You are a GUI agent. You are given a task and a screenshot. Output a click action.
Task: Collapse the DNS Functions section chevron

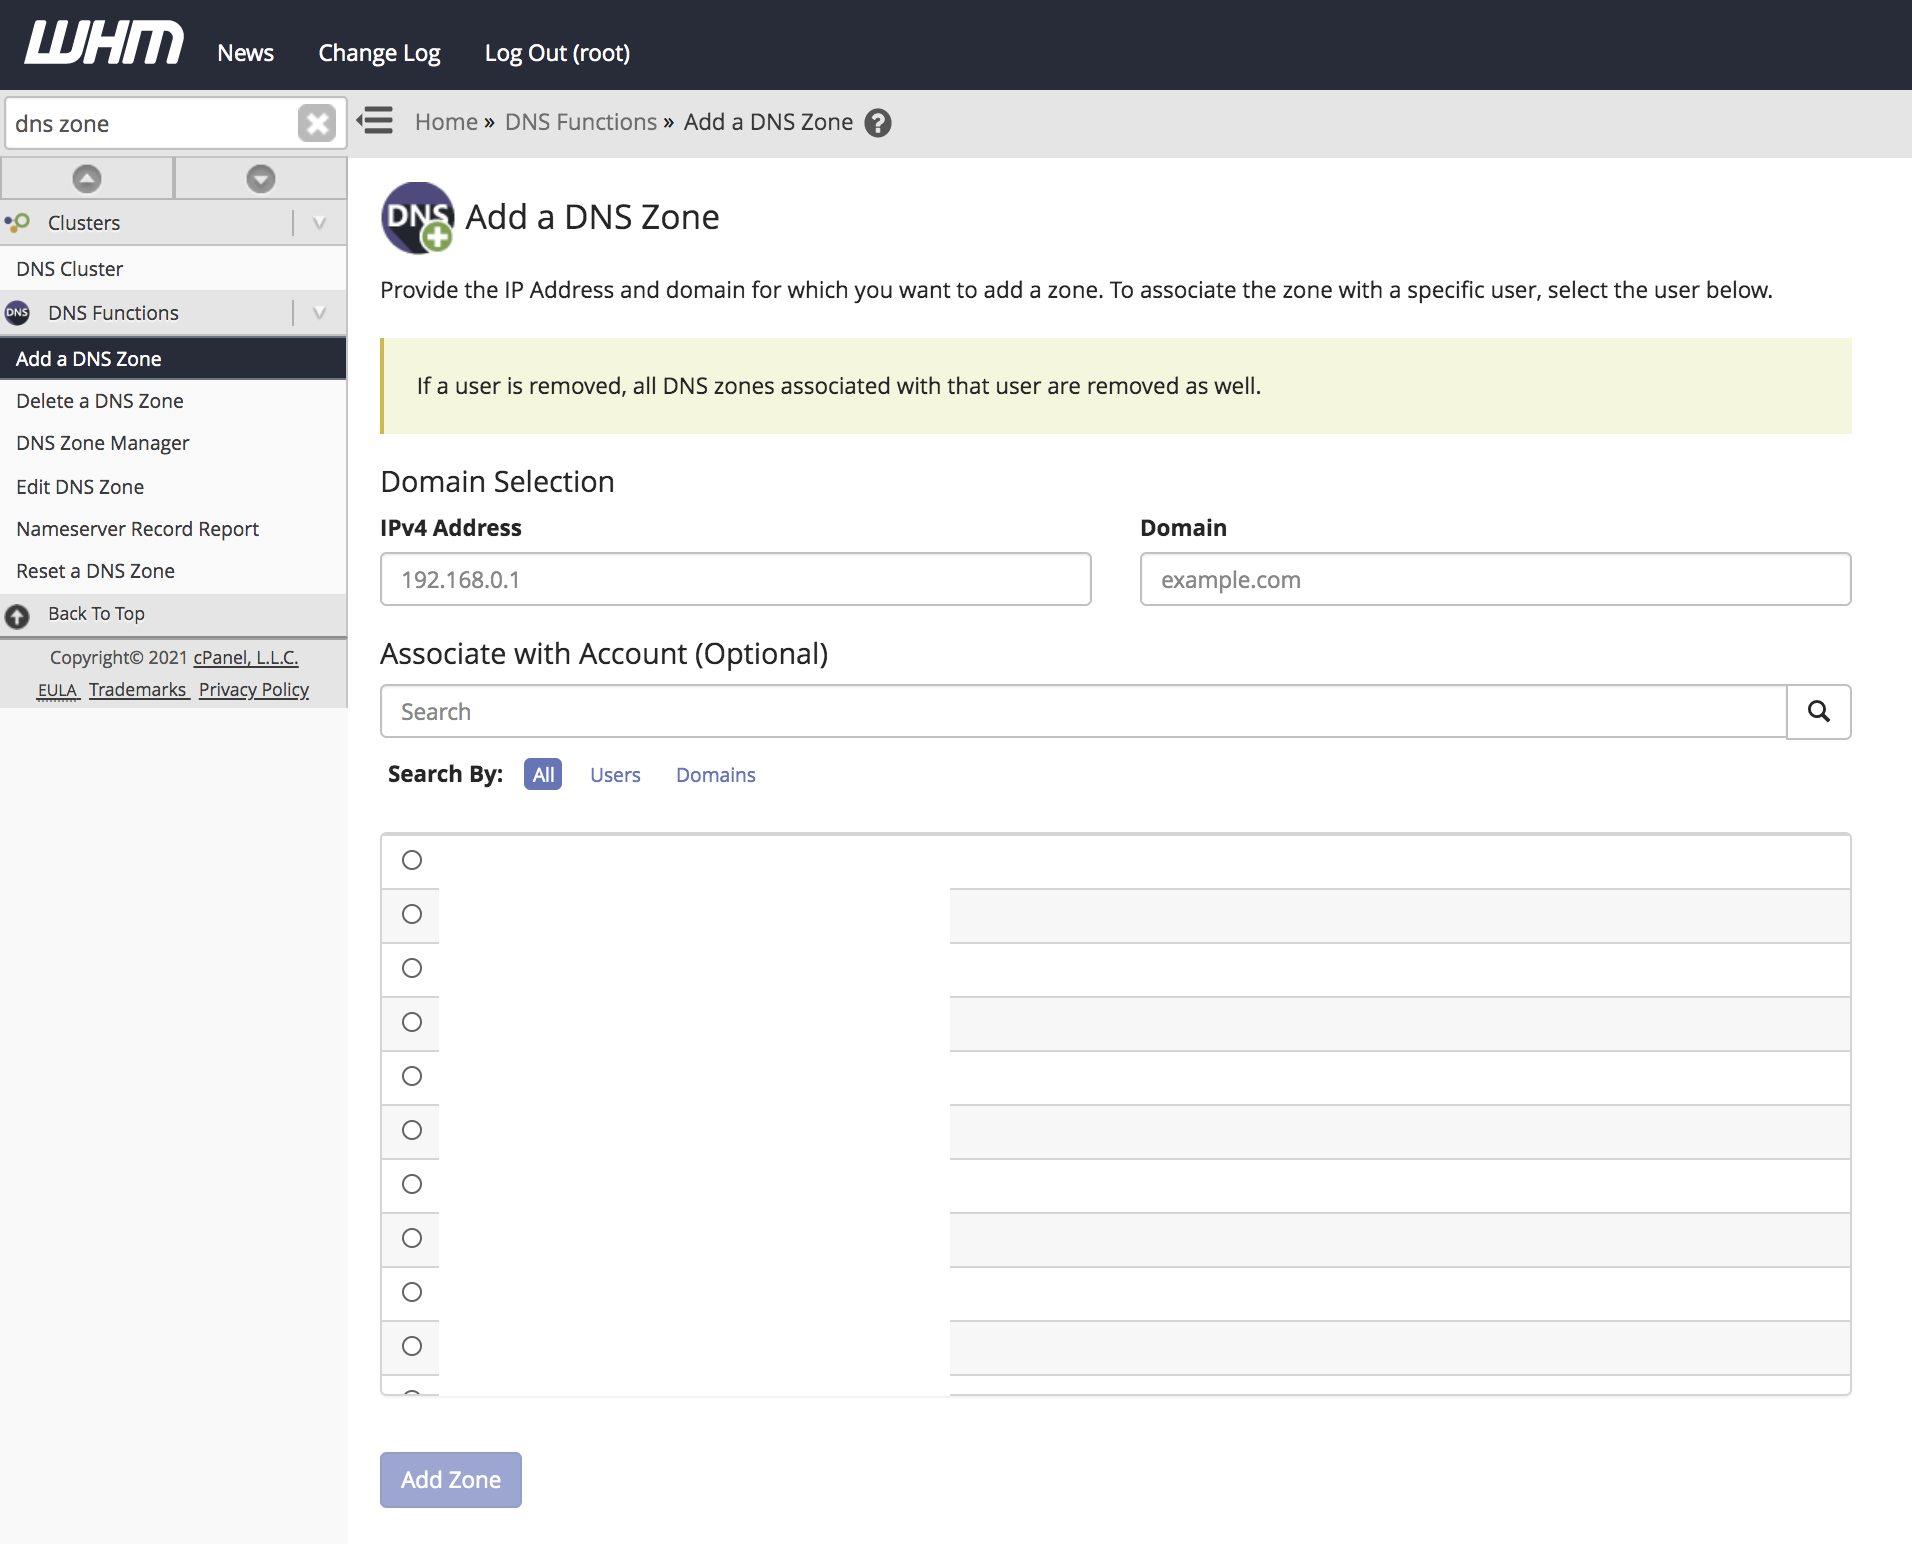(x=320, y=313)
